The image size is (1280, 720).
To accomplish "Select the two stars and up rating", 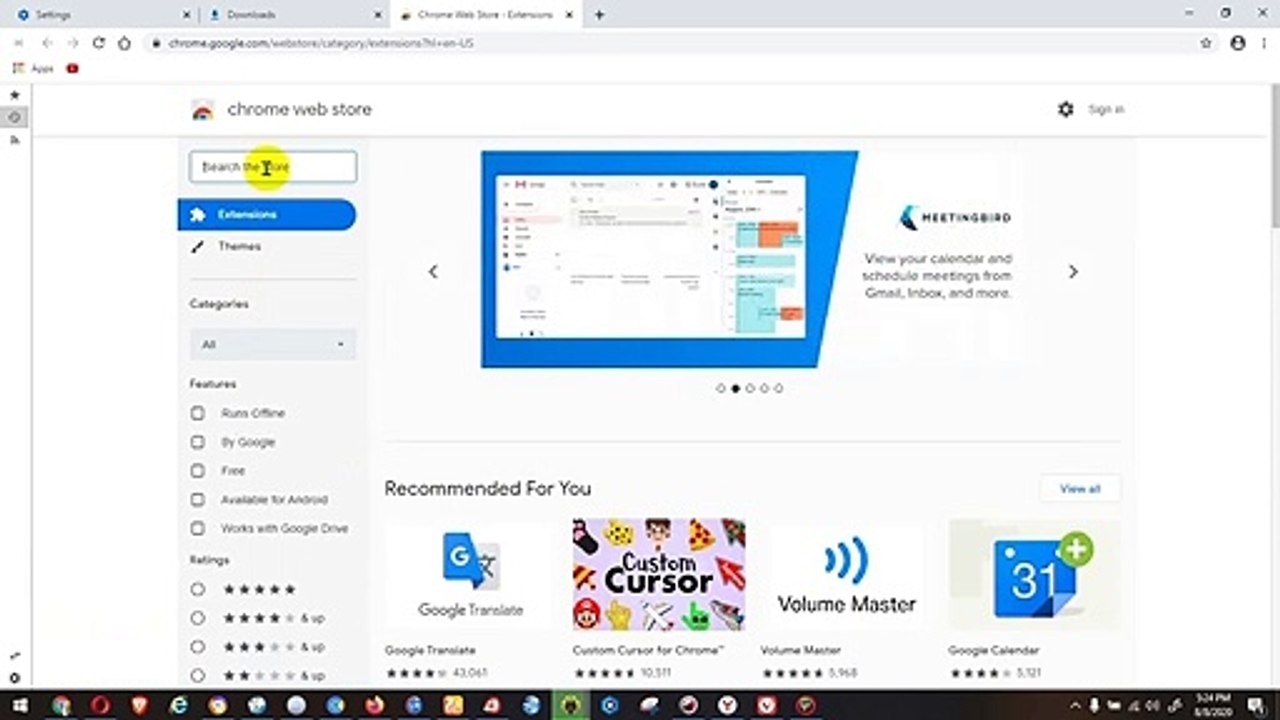I will 198,675.
